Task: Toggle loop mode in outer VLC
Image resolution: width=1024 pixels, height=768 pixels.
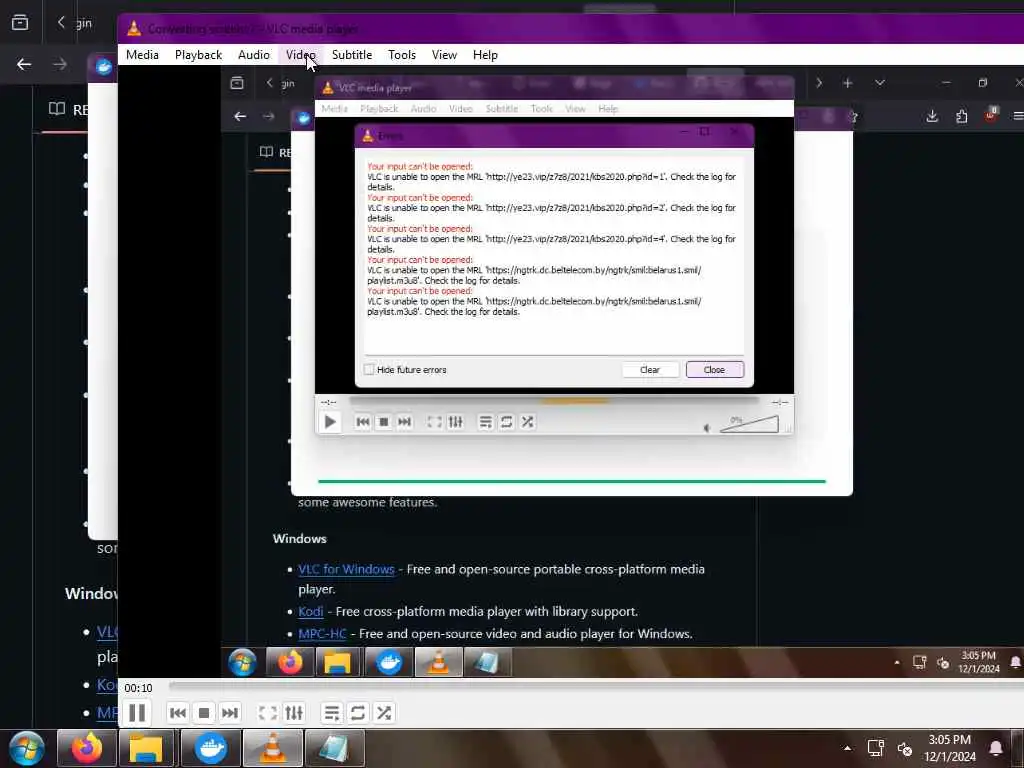Action: [358, 712]
